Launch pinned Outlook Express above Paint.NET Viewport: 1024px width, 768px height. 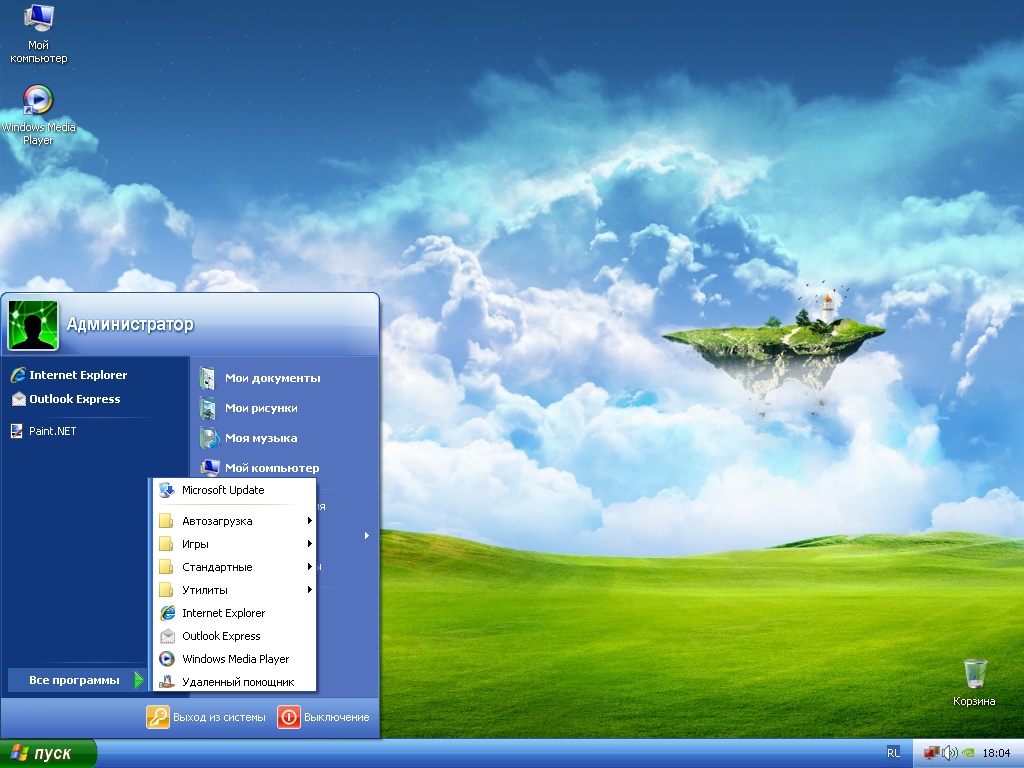pos(66,399)
